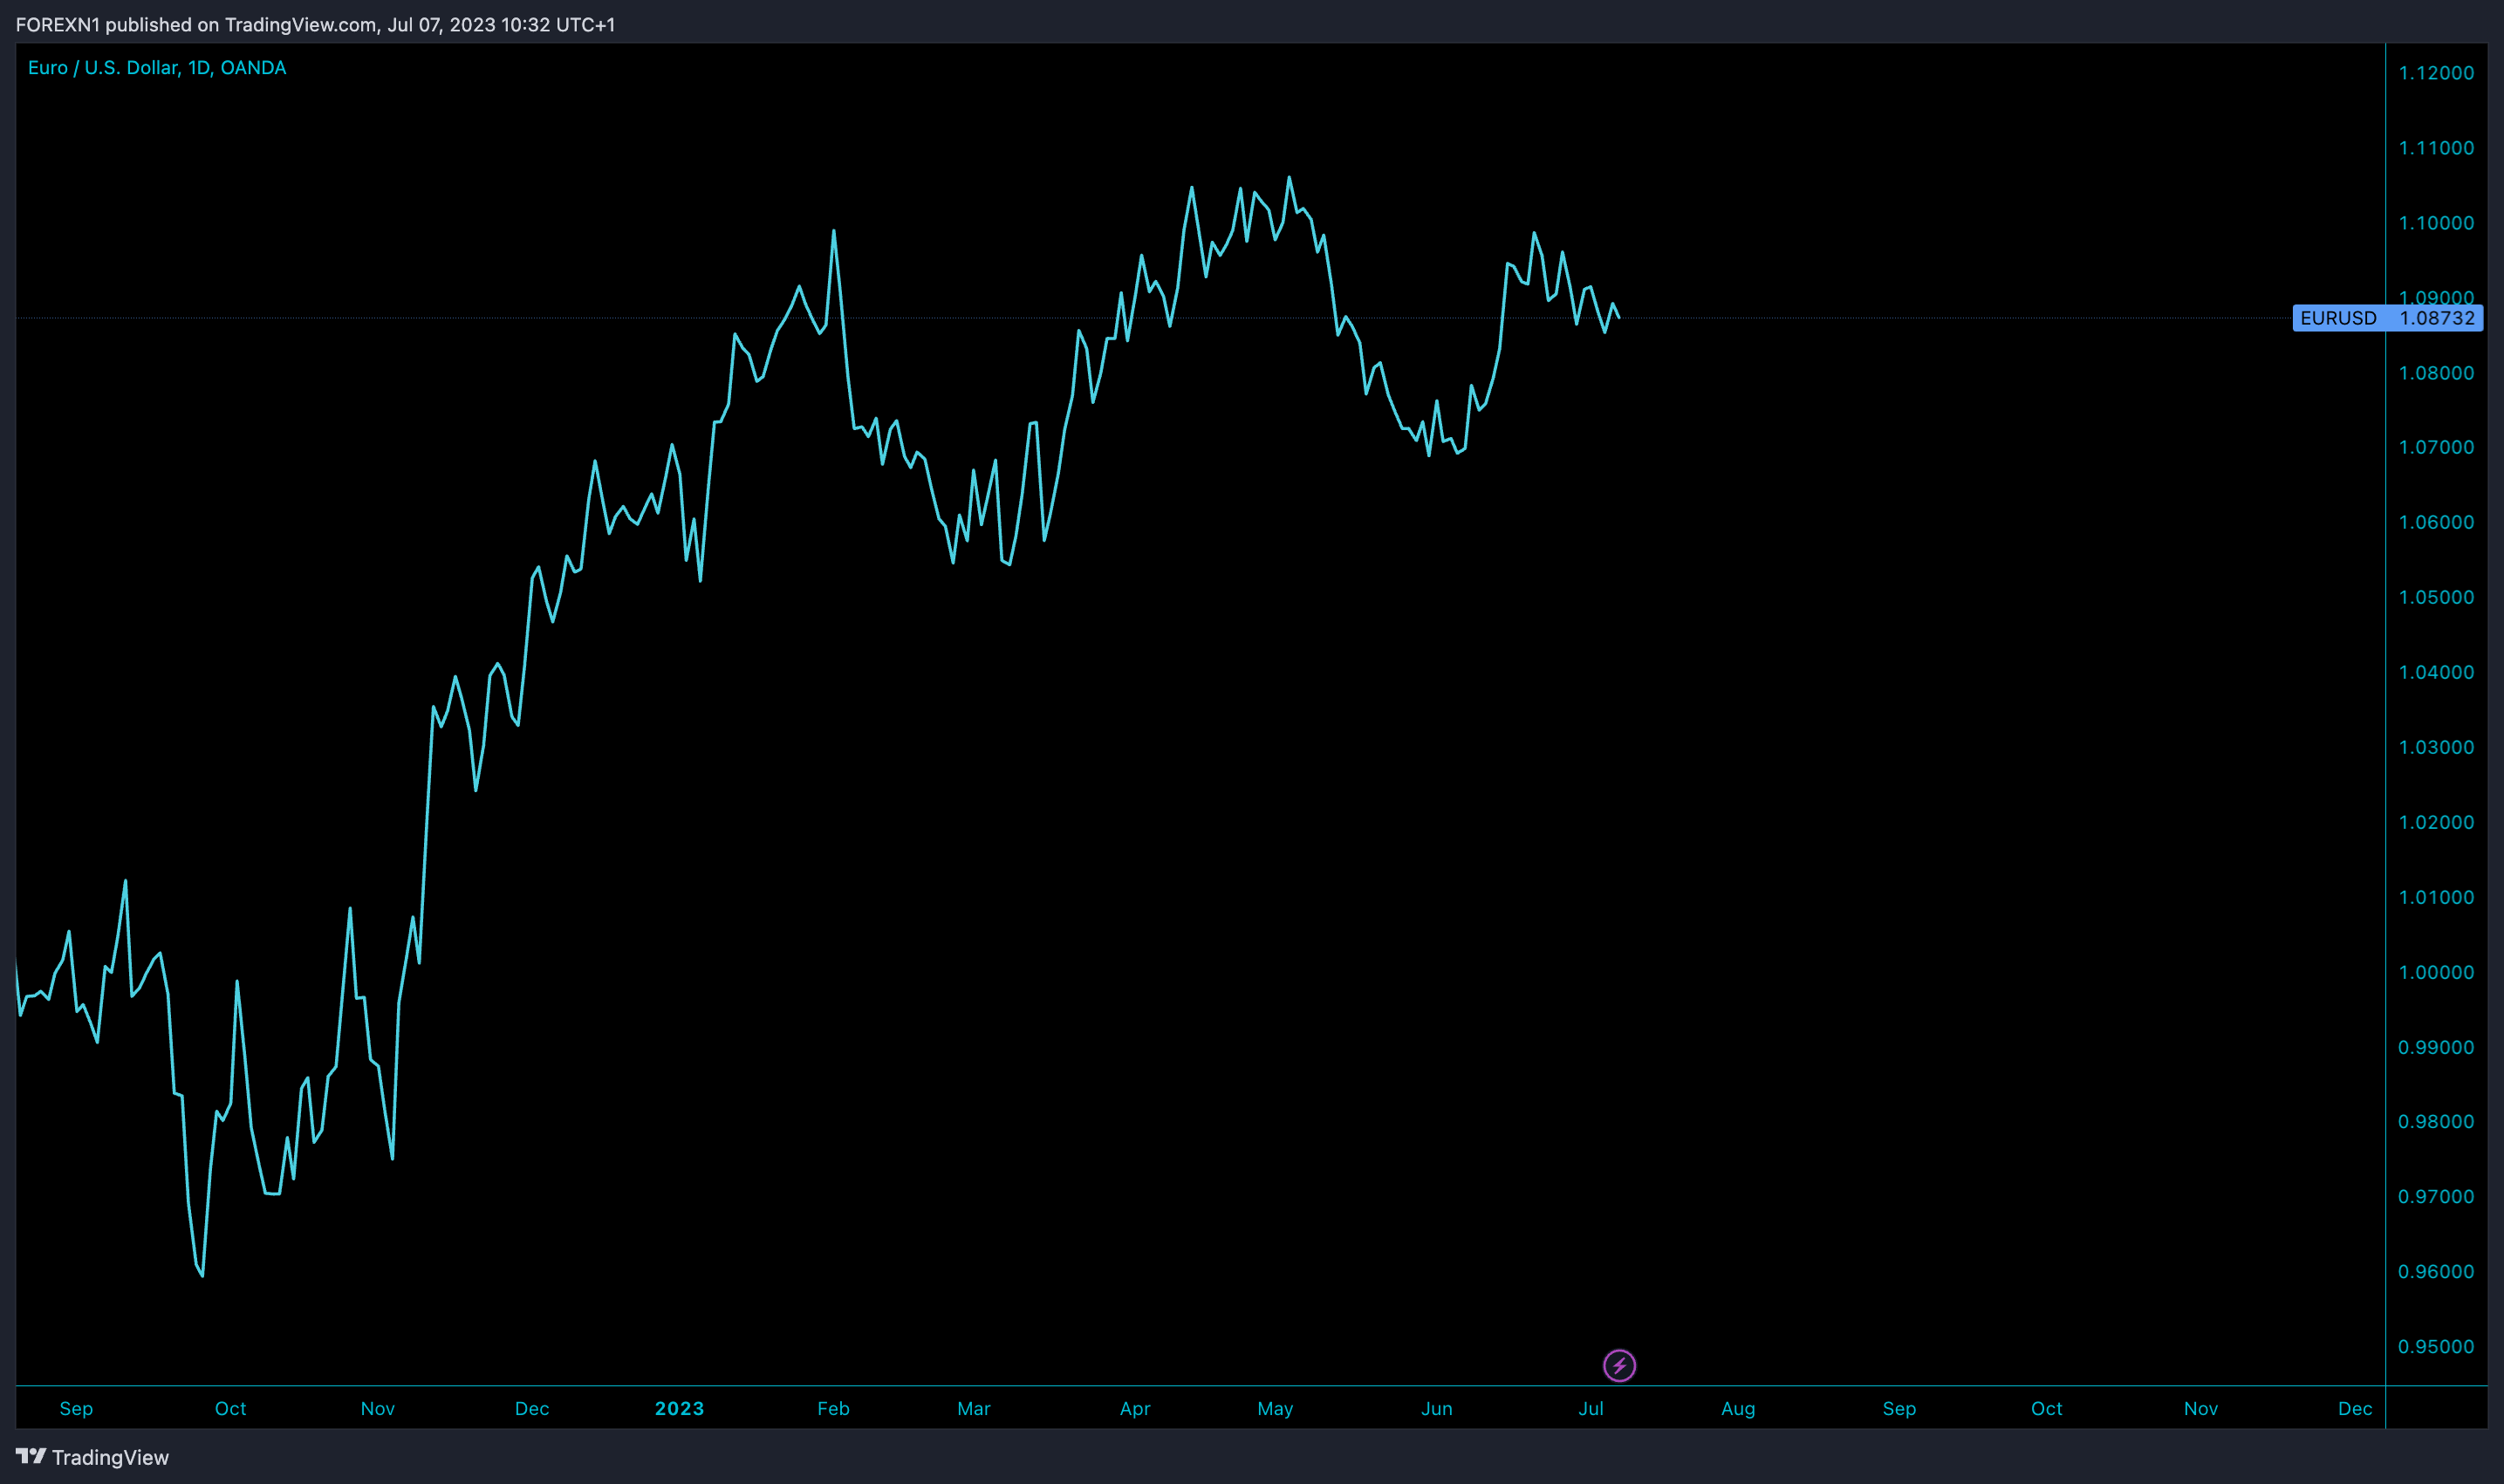The image size is (2504, 1484).
Task: Click the 0.98000 price axis label
Action: click(x=2436, y=1121)
